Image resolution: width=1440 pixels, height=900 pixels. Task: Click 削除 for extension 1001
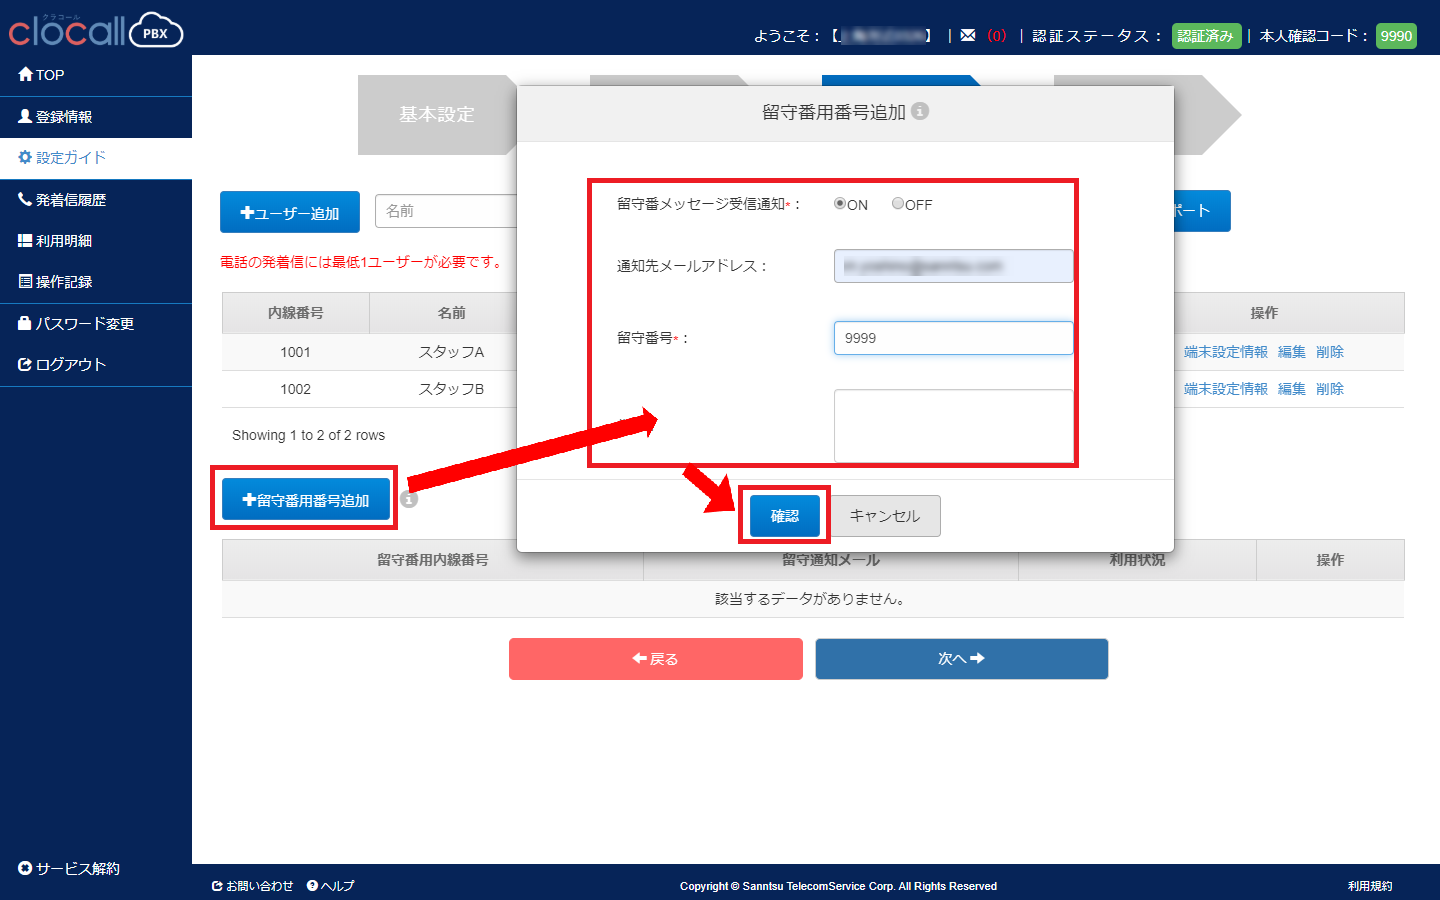click(x=1330, y=352)
